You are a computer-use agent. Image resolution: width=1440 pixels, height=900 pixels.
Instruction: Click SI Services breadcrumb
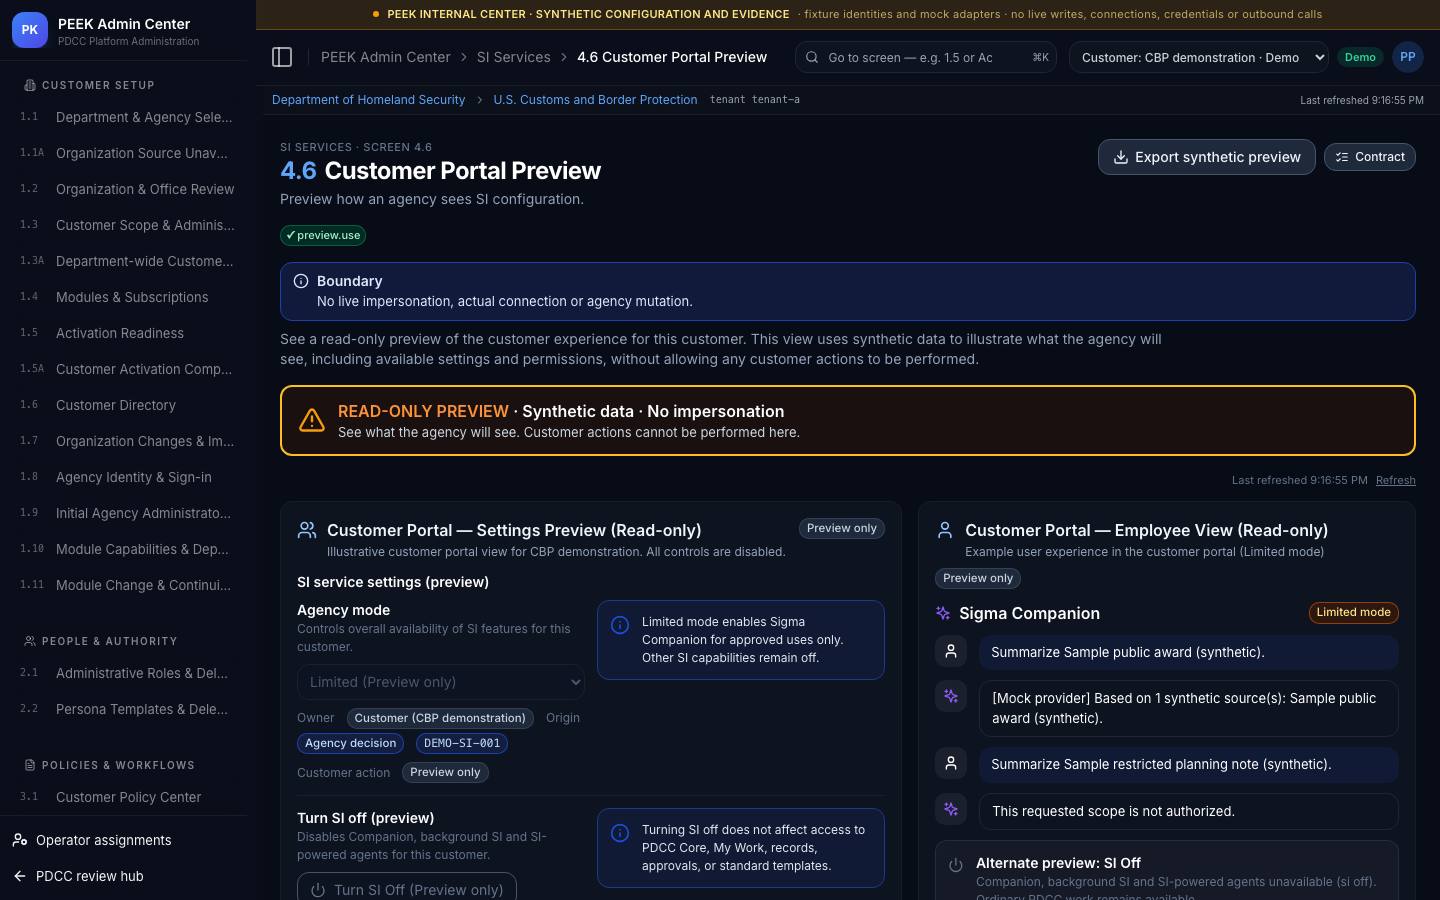(x=514, y=57)
